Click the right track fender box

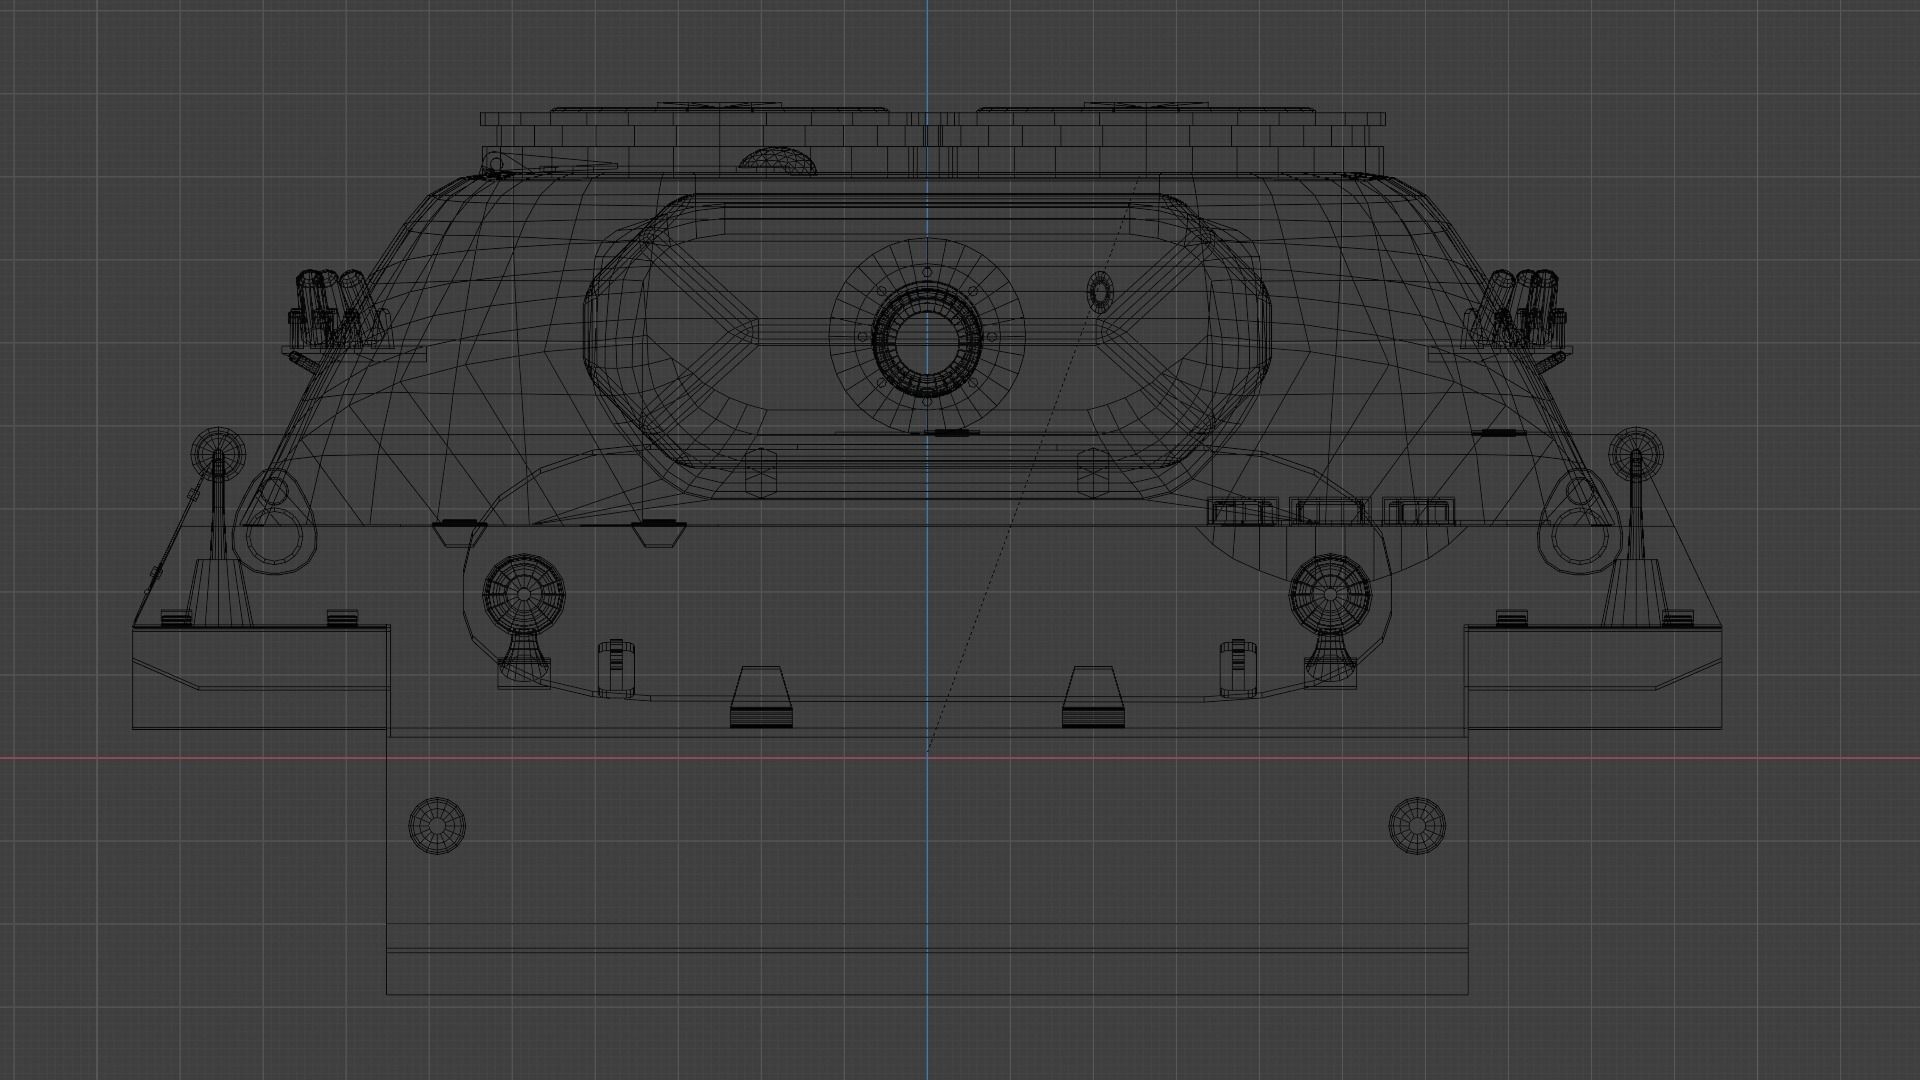pos(1594,678)
